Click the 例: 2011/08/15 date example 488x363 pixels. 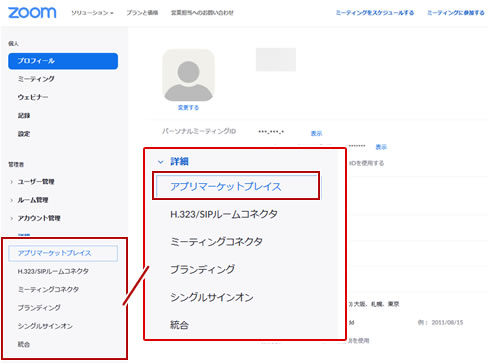coord(440,322)
